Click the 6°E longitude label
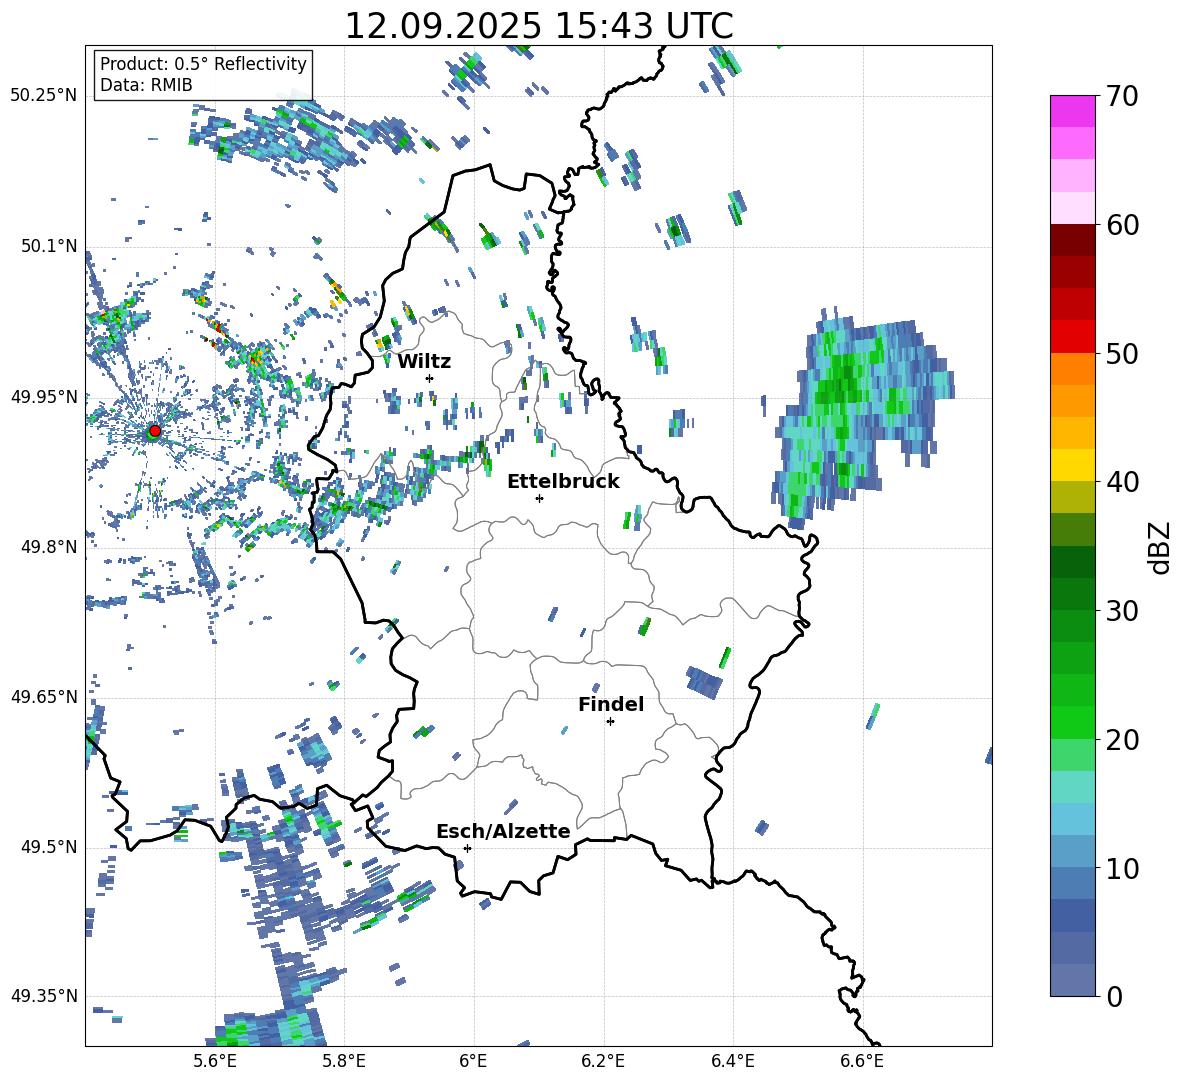Screen dimensions: 1184x1081 tap(473, 1061)
